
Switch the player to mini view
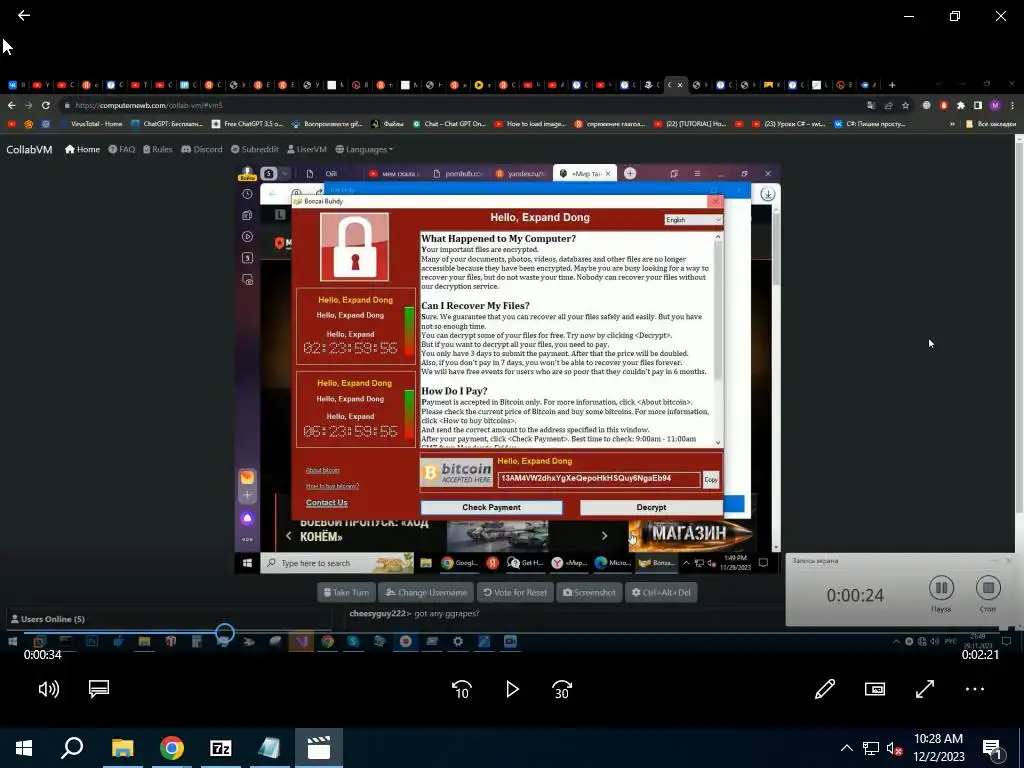point(875,689)
